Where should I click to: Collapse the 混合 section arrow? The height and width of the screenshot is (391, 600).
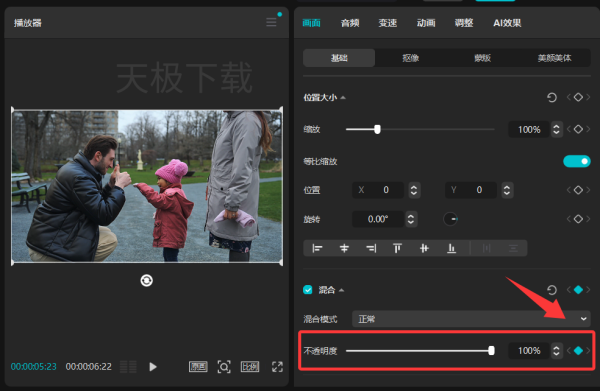[341, 290]
